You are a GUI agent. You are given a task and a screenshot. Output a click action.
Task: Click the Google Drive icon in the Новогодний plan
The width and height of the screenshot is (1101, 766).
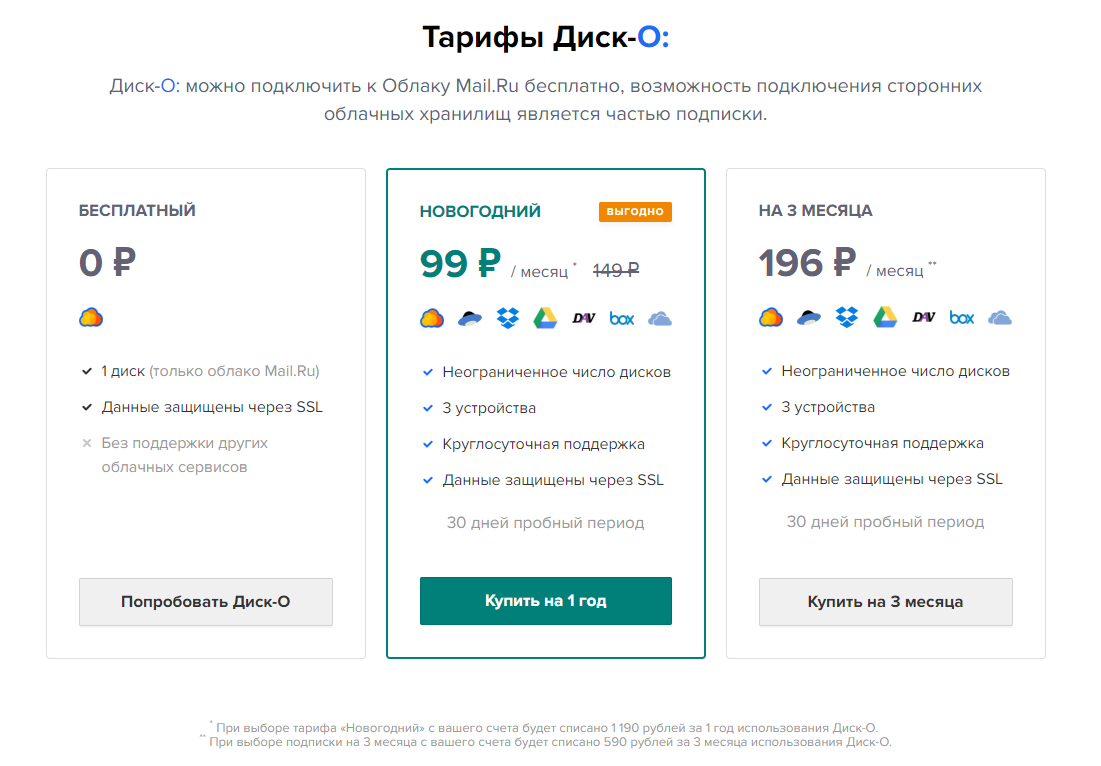pos(545,319)
